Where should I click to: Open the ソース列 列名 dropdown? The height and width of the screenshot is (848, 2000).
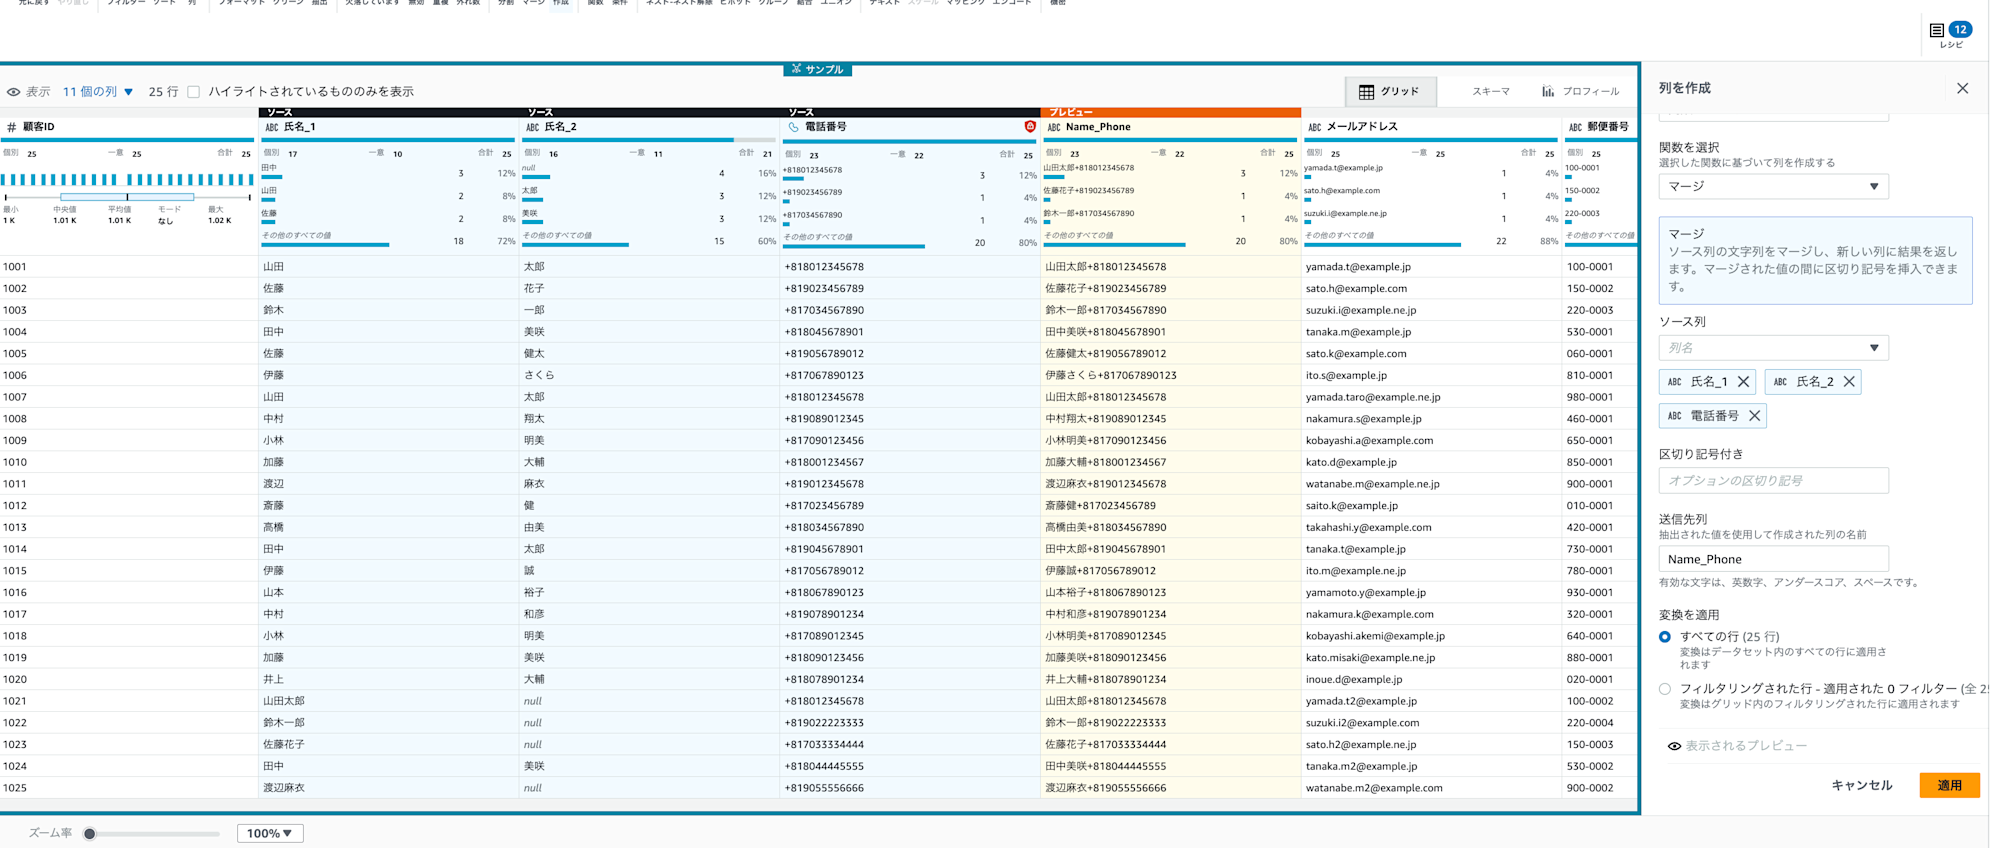click(x=1773, y=348)
